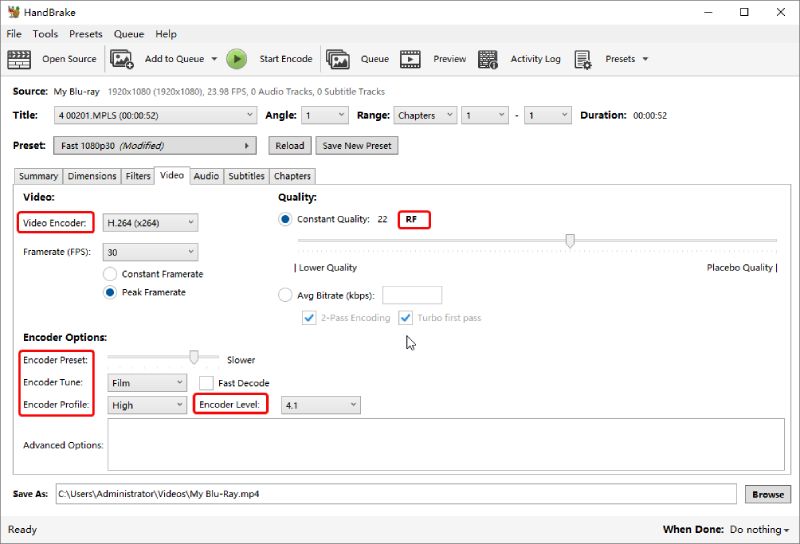The image size is (800, 544).
Task: Toggle the 2-Pass Encoding checkbox
Action: [309, 318]
